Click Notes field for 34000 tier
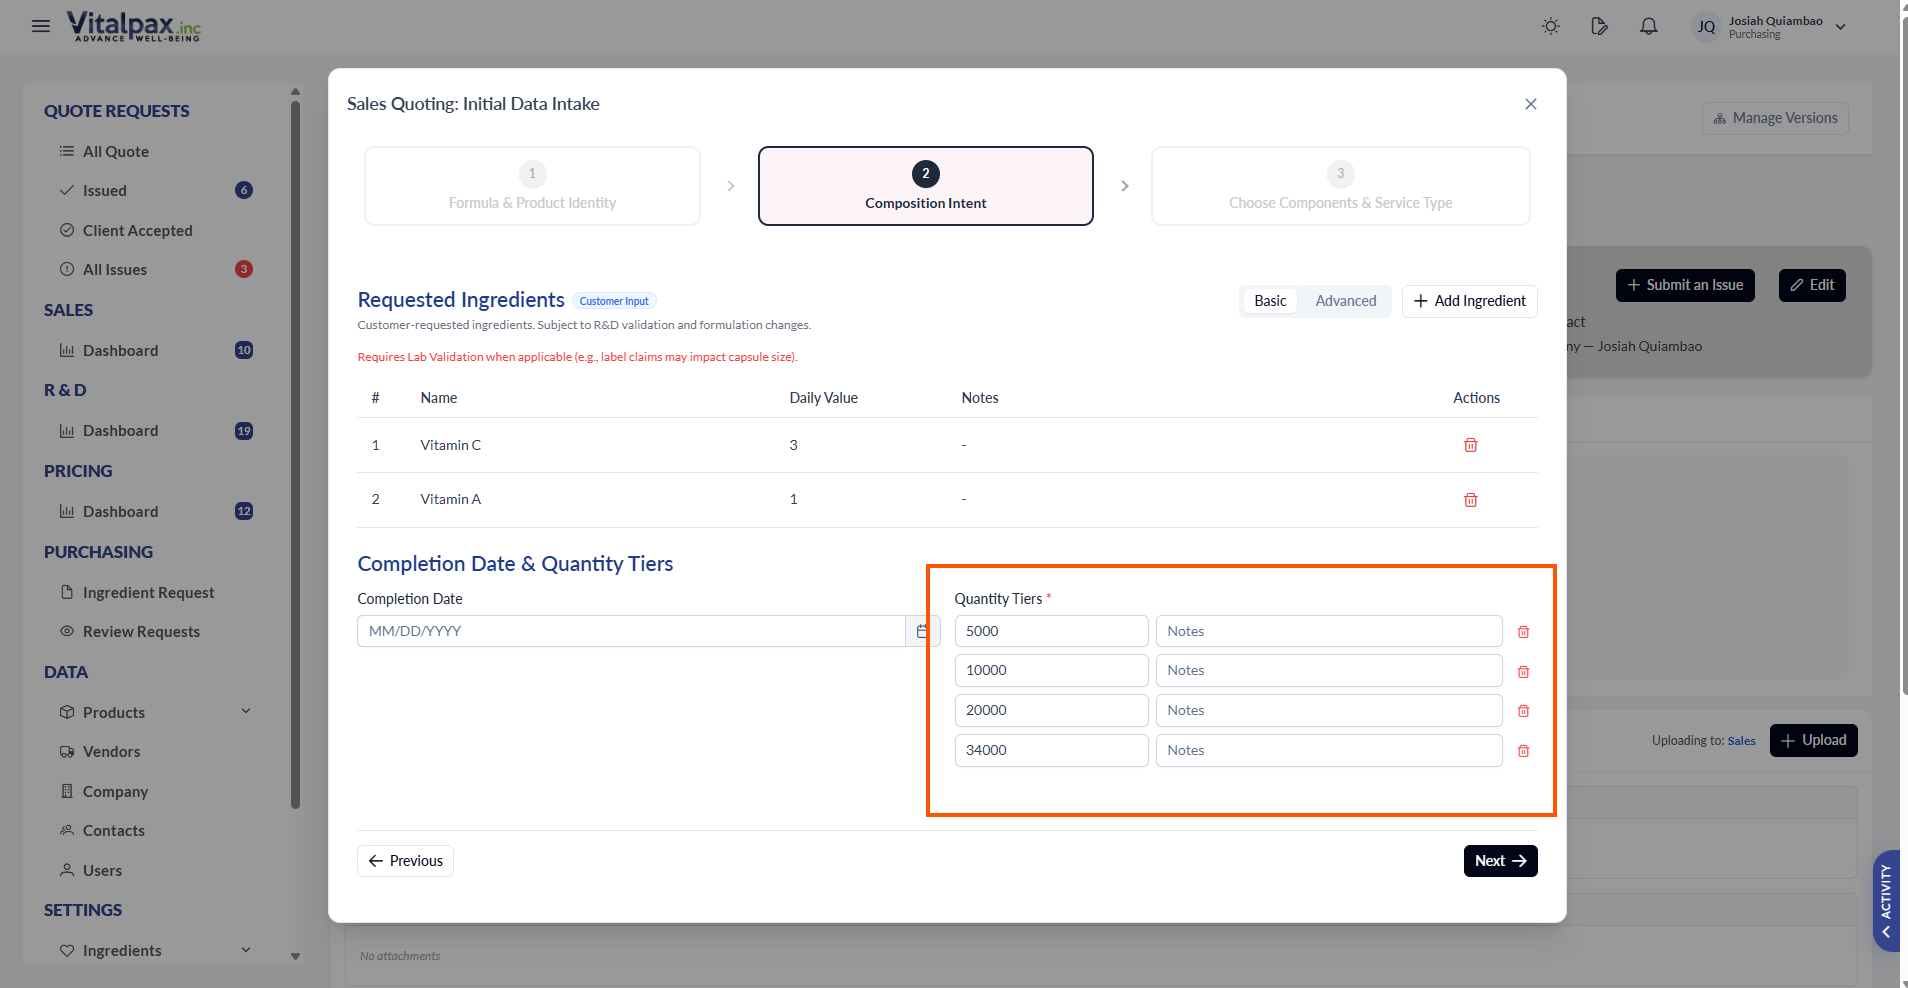 [1329, 750]
